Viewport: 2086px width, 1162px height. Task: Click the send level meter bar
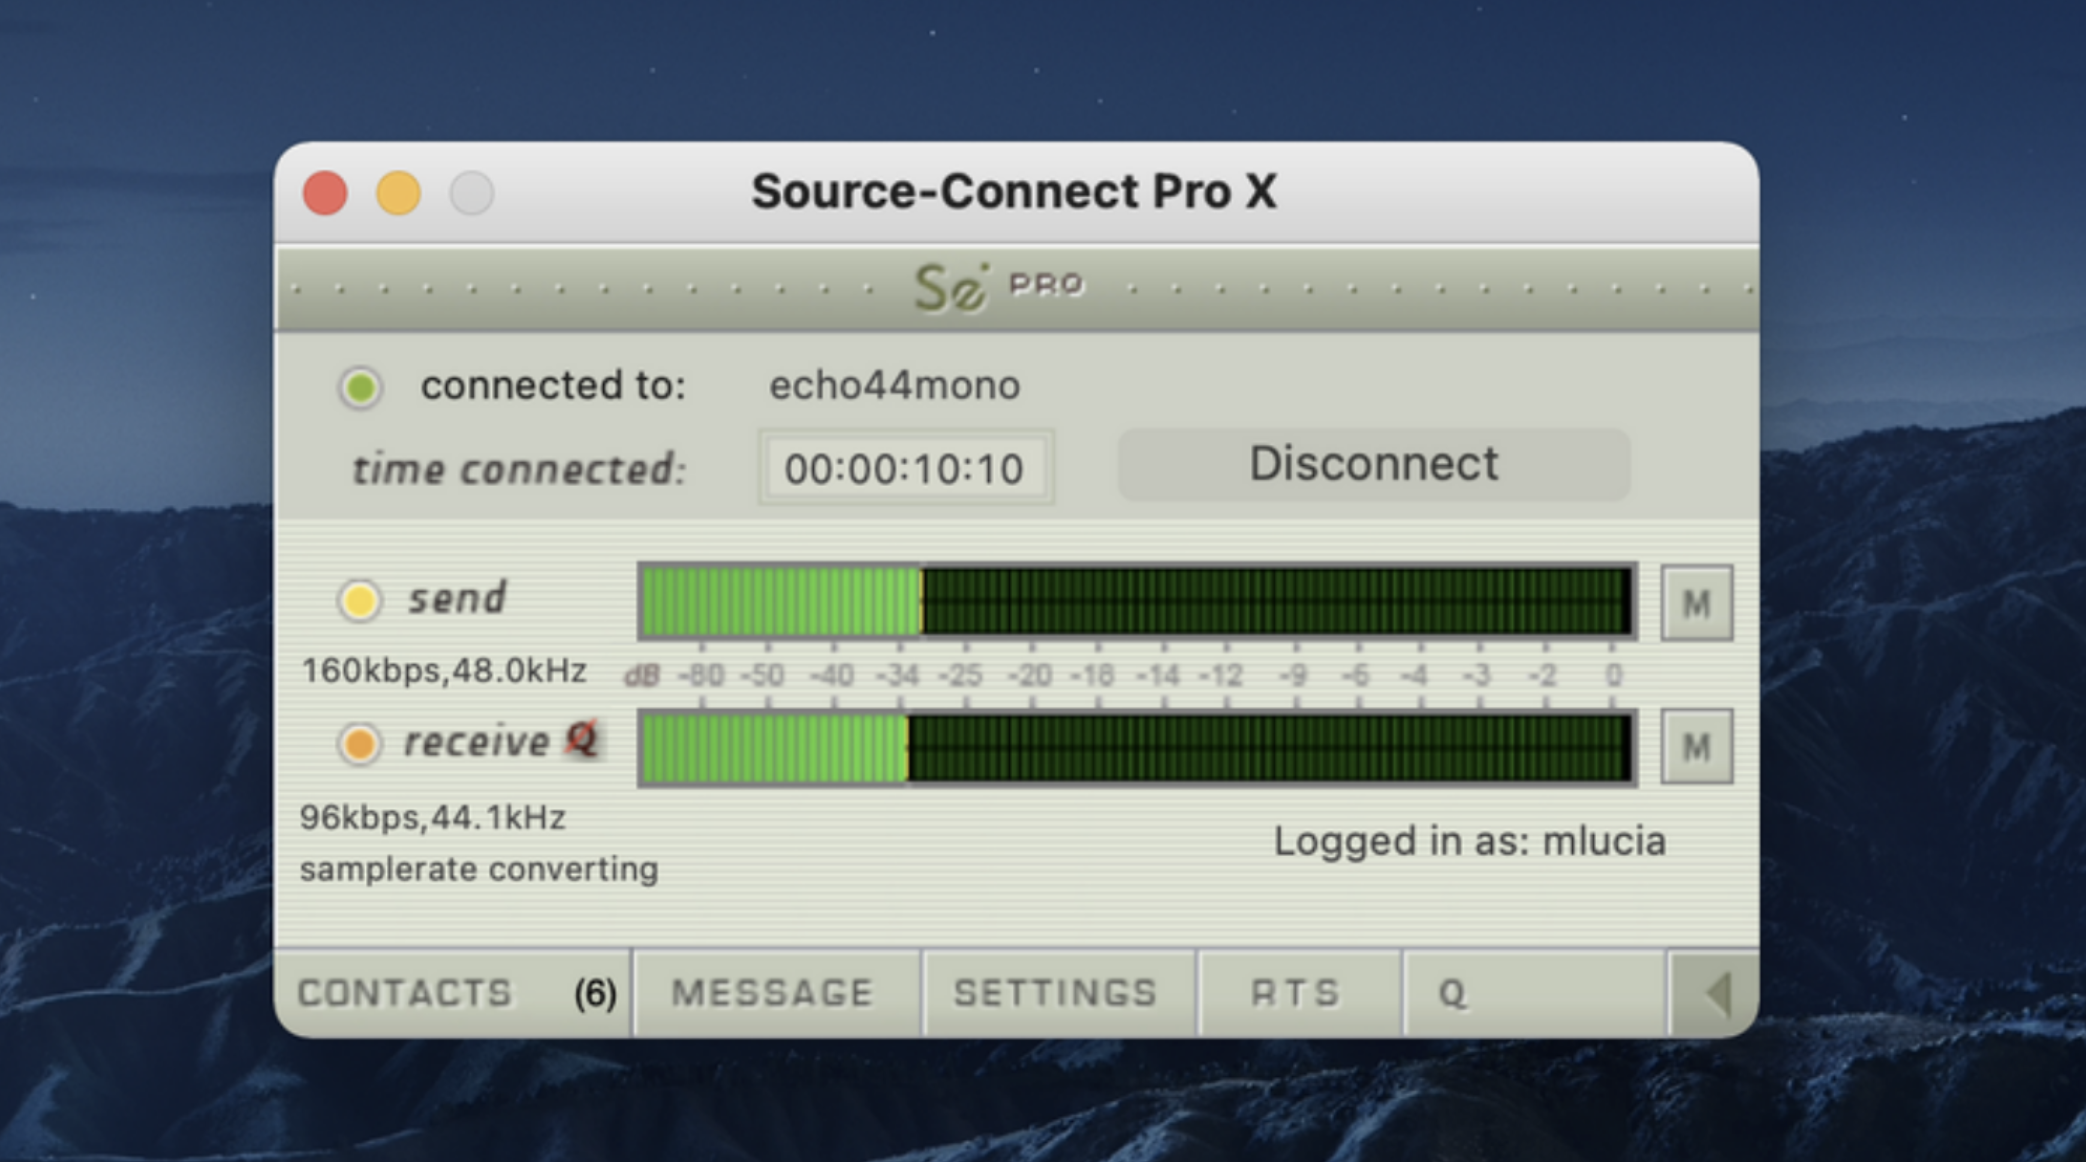point(1137,601)
